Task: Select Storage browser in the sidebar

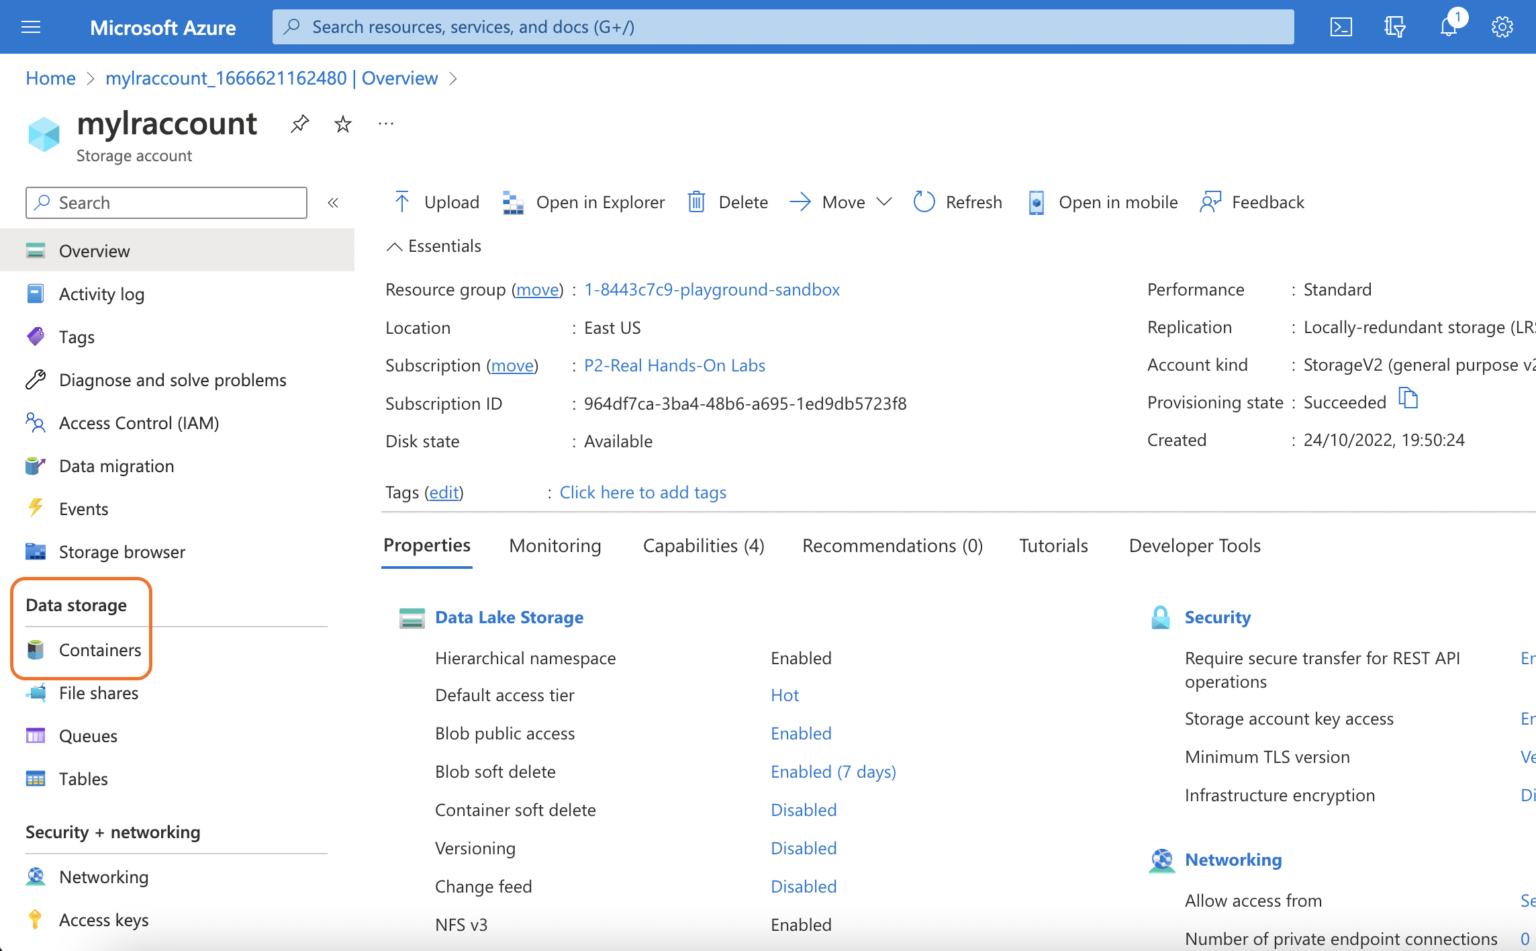Action: [x=121, y=551]
